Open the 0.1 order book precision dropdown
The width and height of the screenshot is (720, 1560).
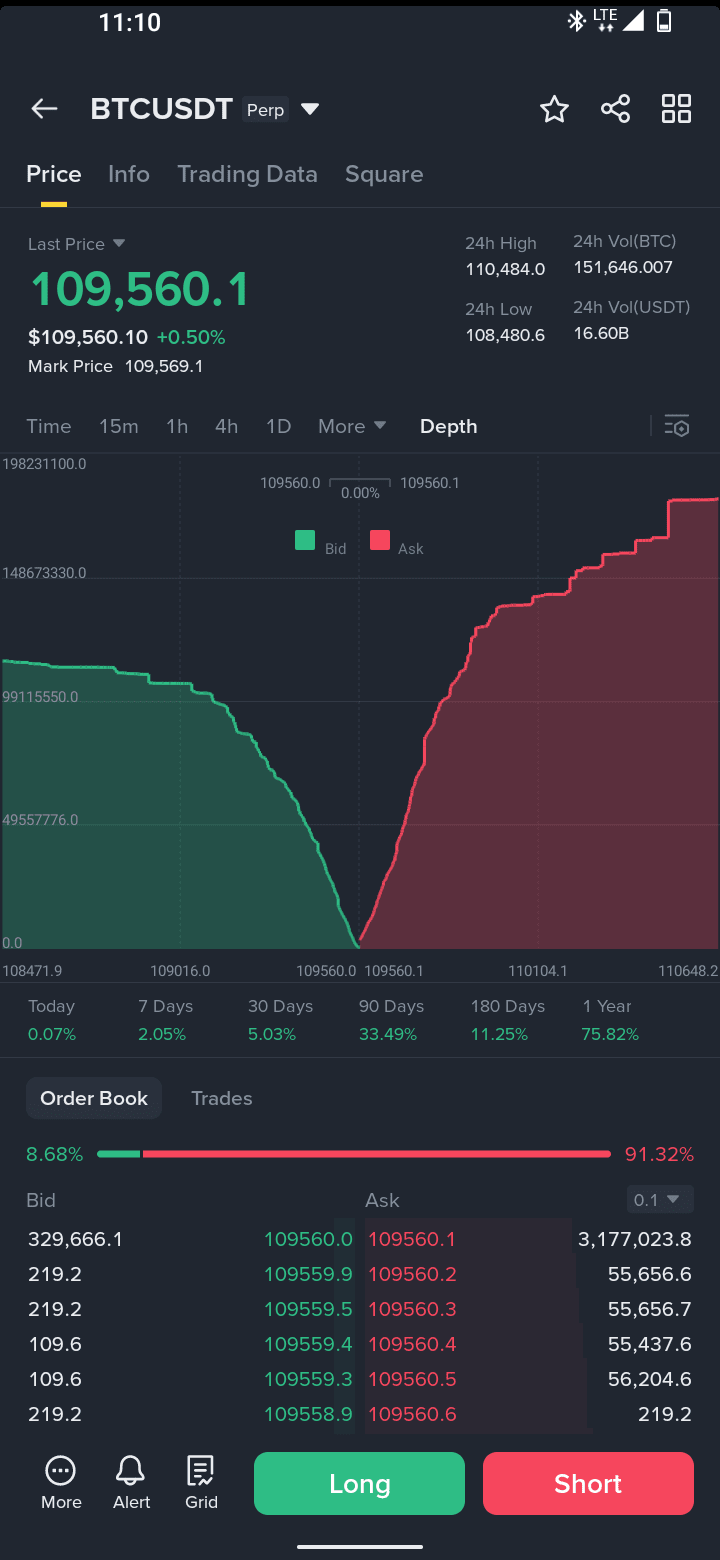tap(660, 1199)
